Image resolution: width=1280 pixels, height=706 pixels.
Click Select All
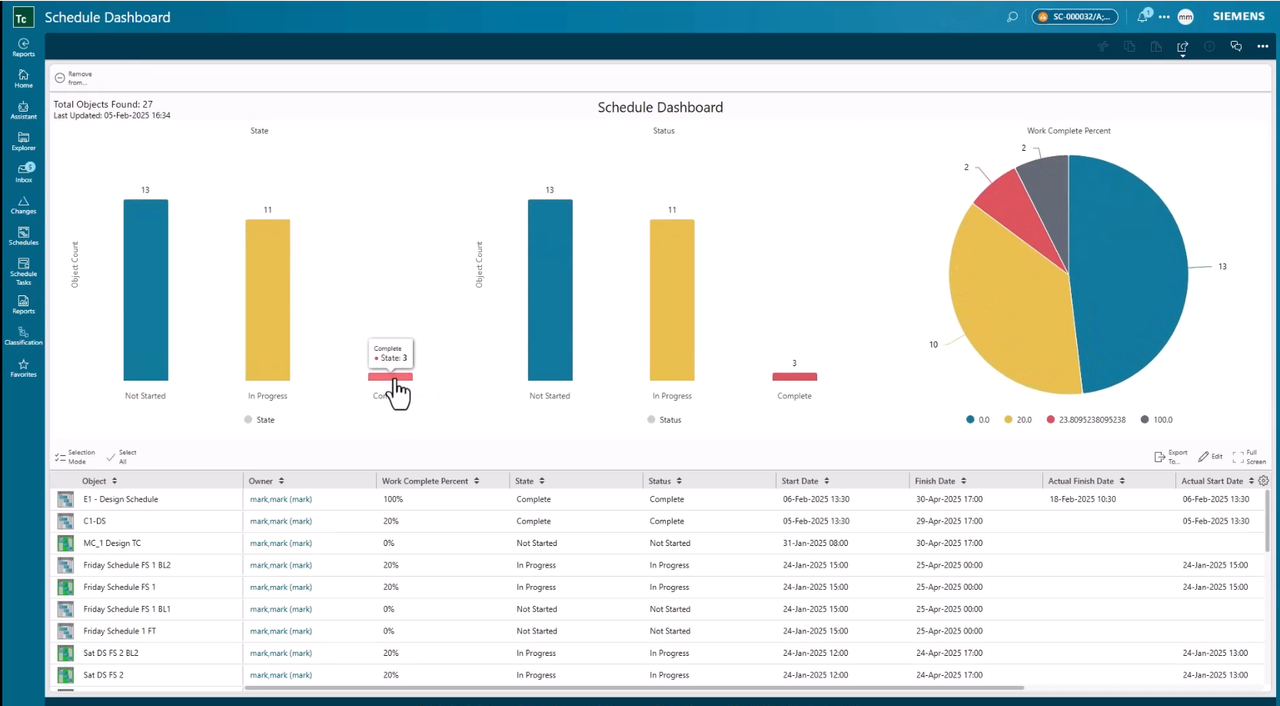point(122,457)
